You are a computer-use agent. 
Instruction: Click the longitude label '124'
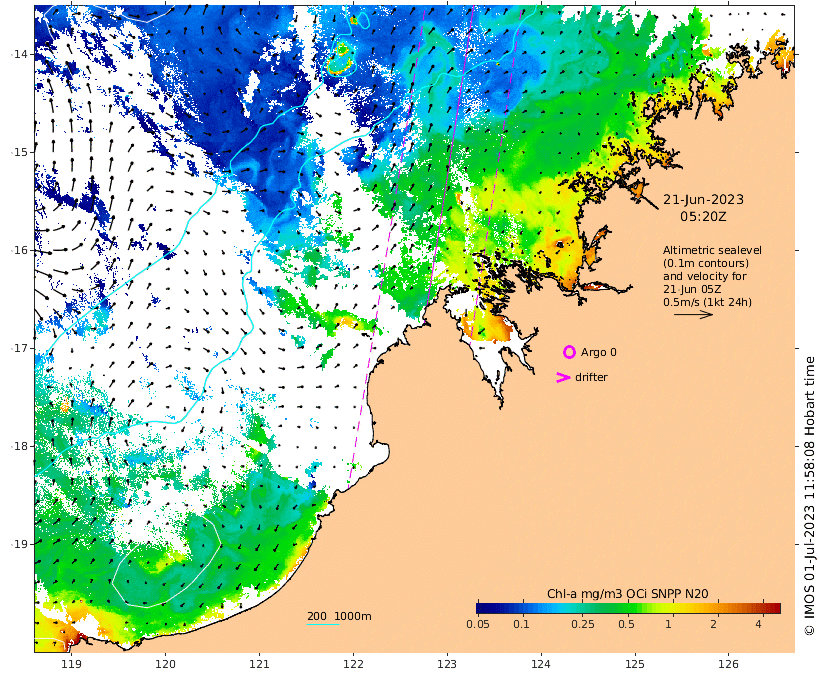point(541,664)
